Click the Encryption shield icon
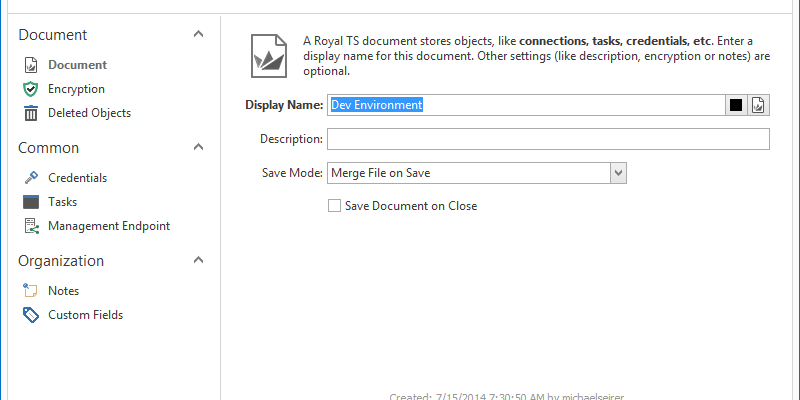This screenshot has width=800, height=400. click(x=30, y=89)
